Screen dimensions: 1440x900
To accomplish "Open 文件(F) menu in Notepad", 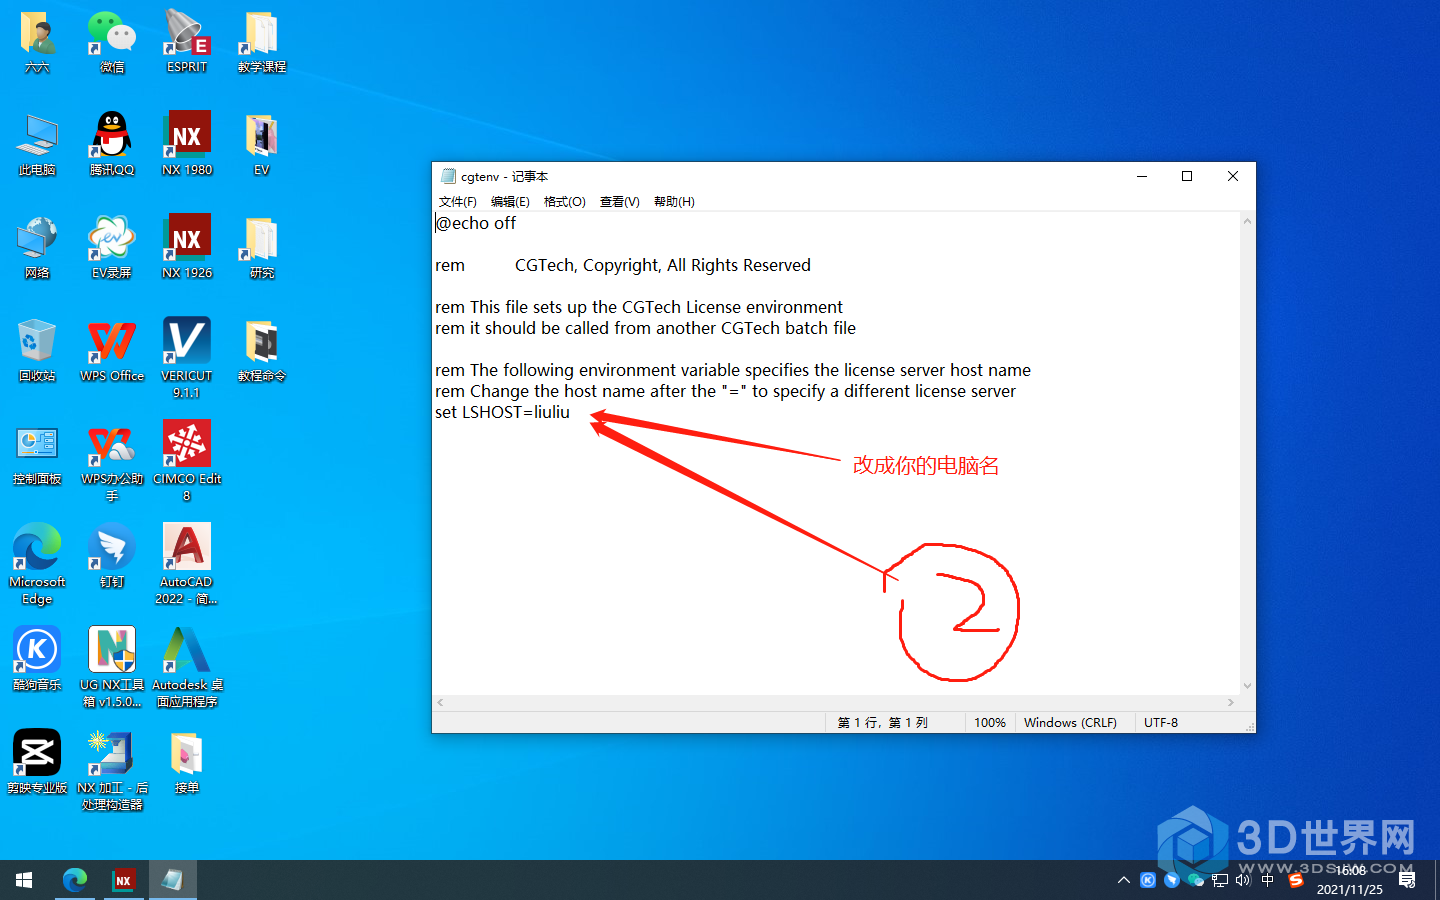I will click(457, 202).
